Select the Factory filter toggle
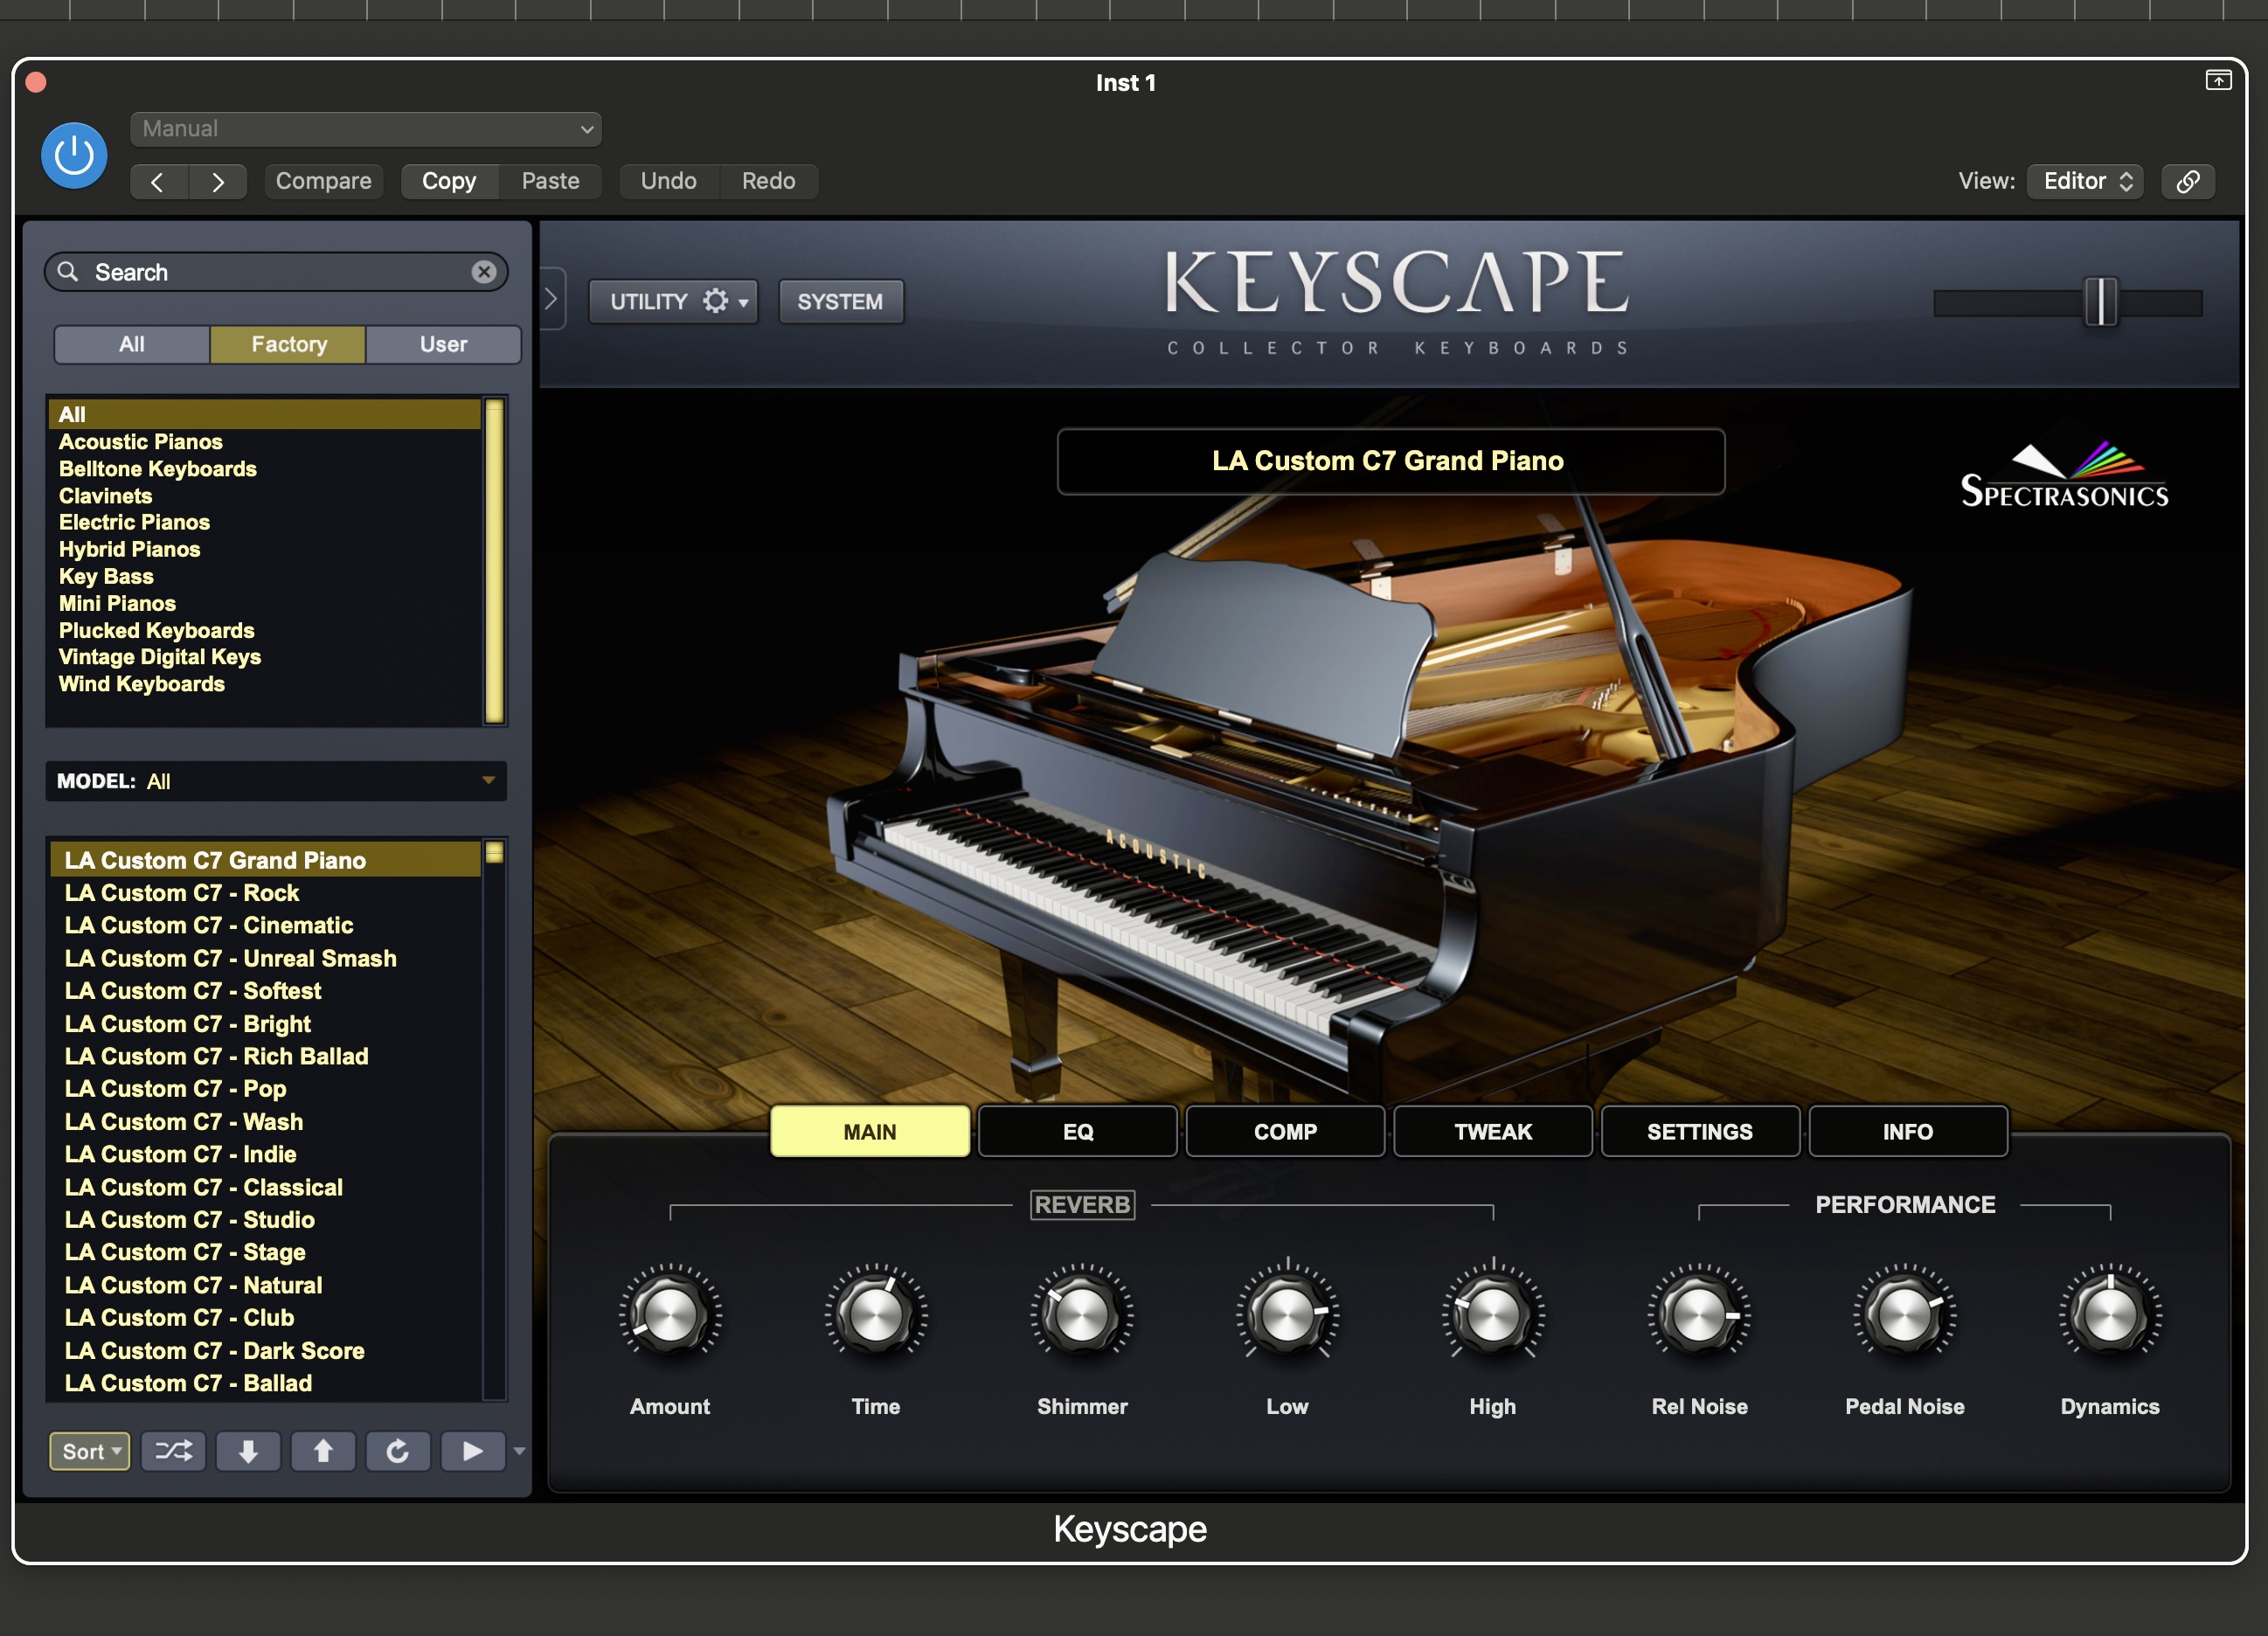The width and height of the screenshot is (2268, 1636). point(289,344)
